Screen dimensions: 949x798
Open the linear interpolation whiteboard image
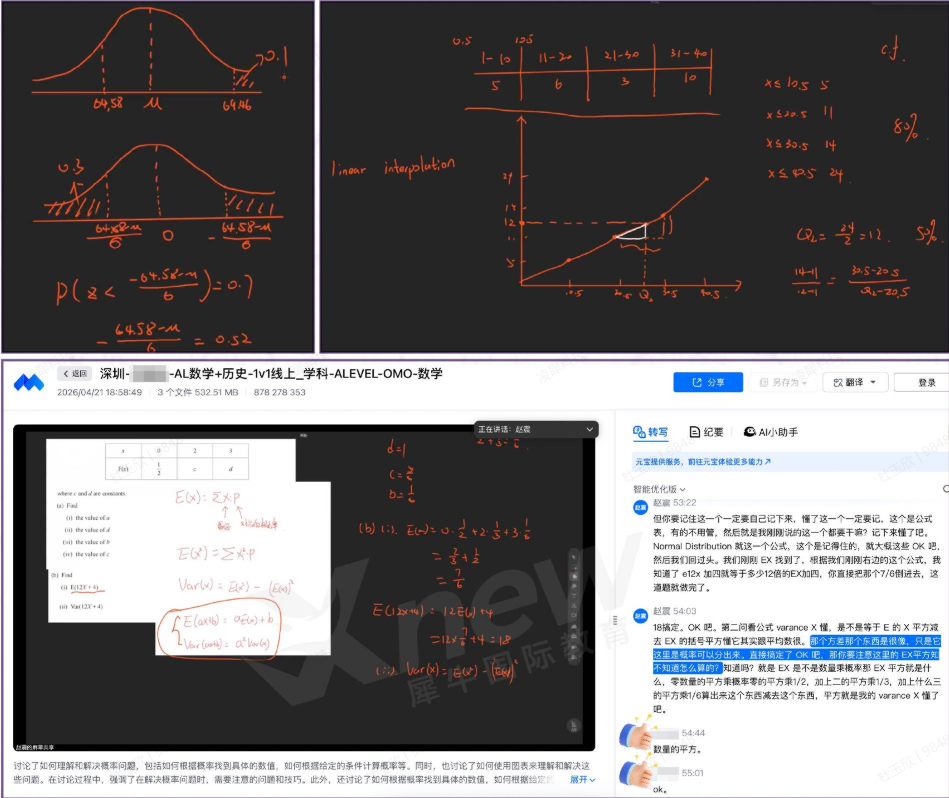(634, 177)
